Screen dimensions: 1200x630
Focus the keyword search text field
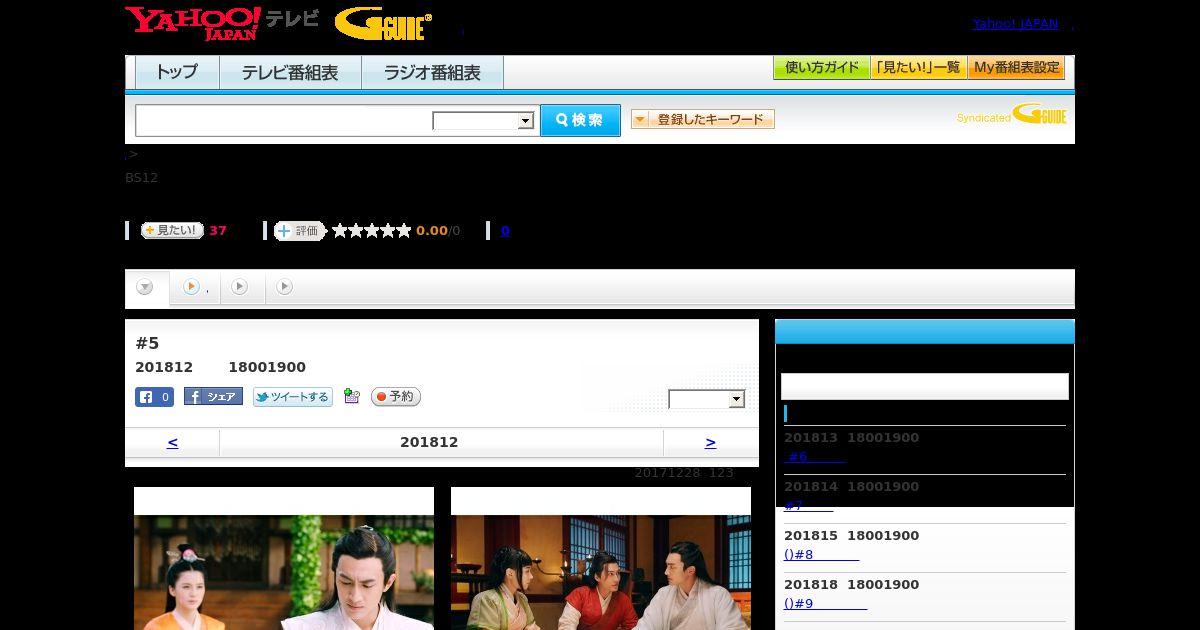pyautogui.click(x=283, y=120)
